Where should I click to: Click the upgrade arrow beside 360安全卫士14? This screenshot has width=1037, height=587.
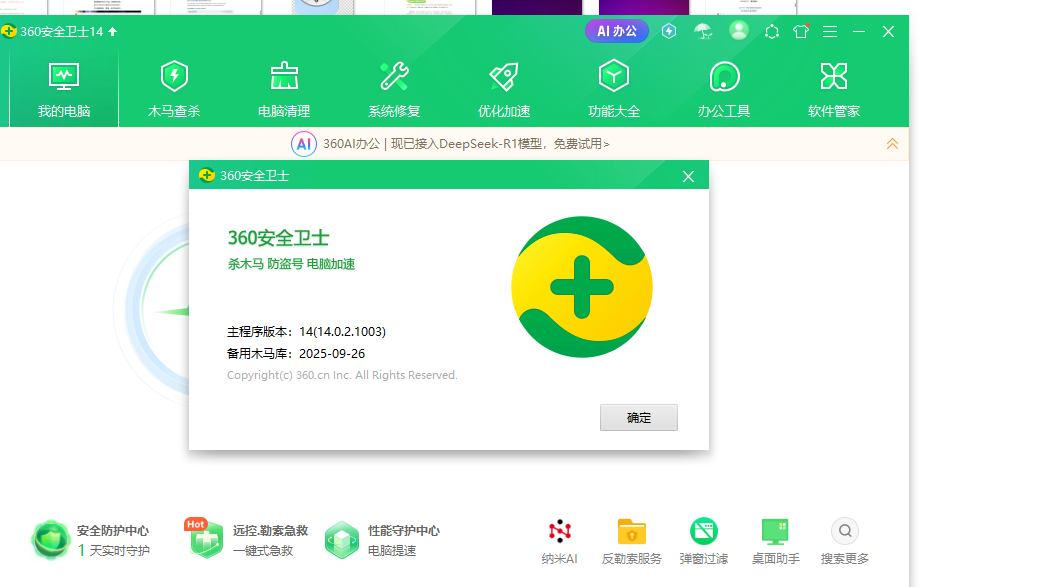point(112,31)
